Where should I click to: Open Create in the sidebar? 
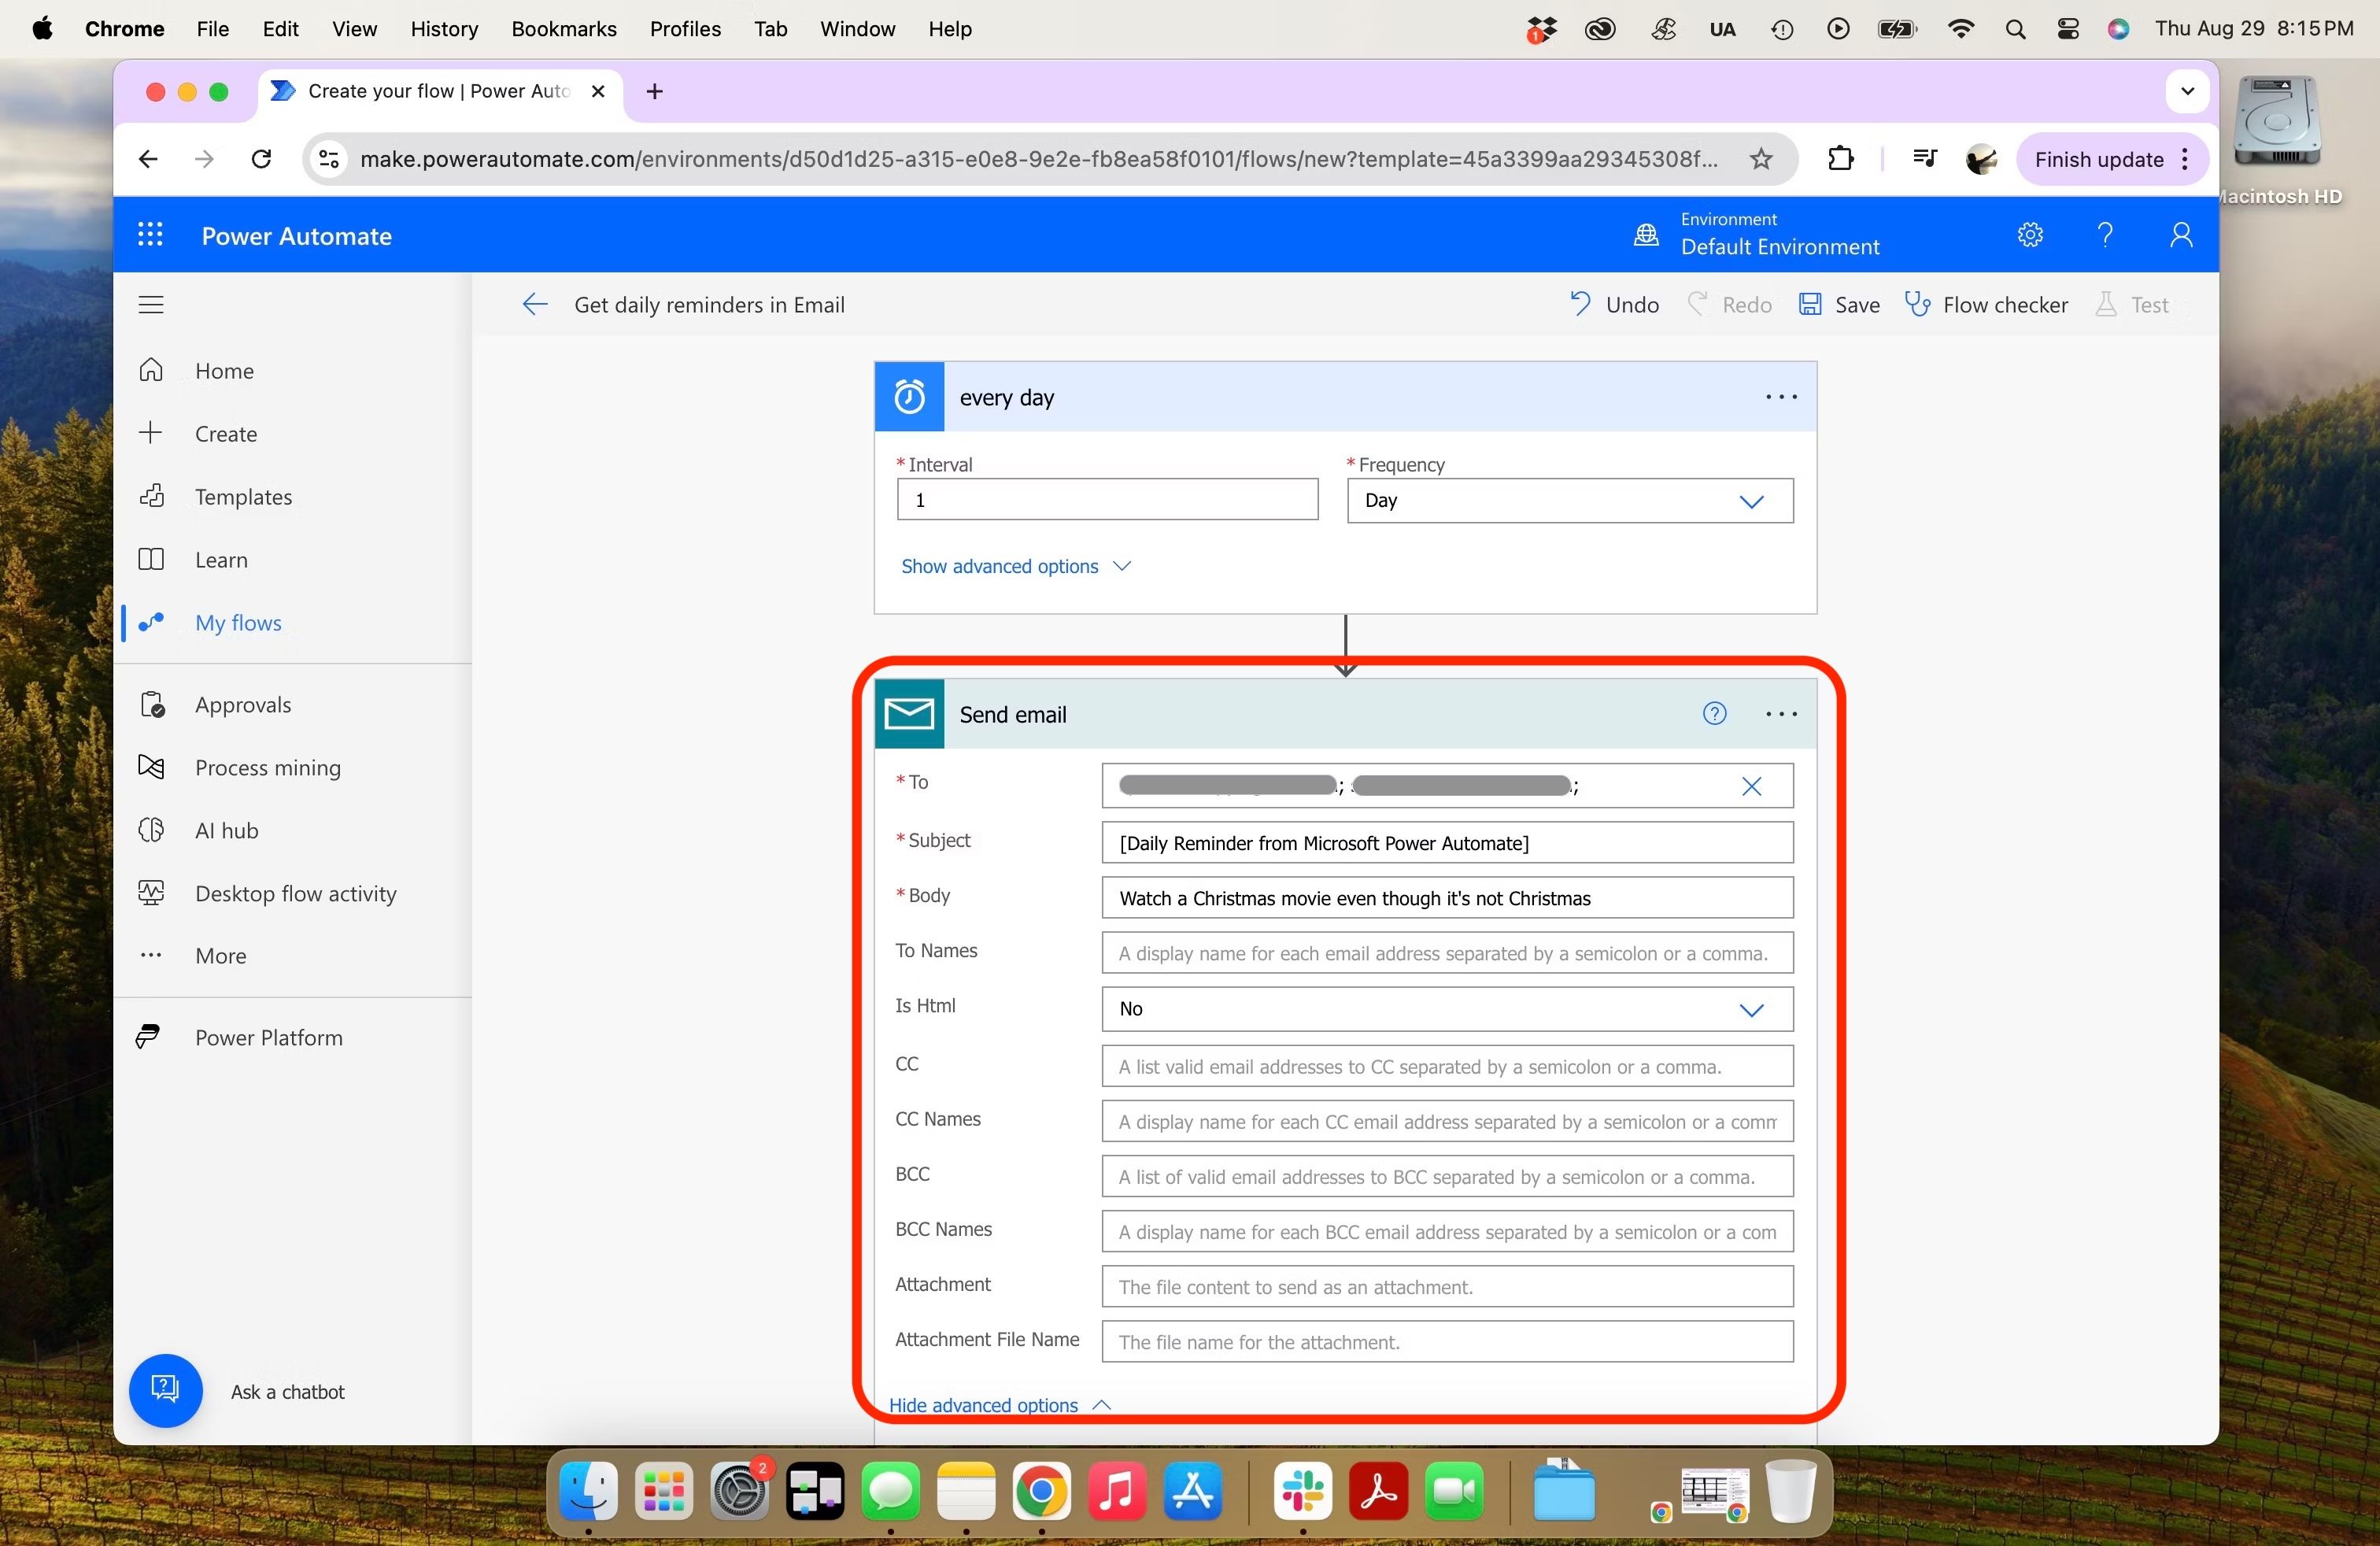(226, 433)
